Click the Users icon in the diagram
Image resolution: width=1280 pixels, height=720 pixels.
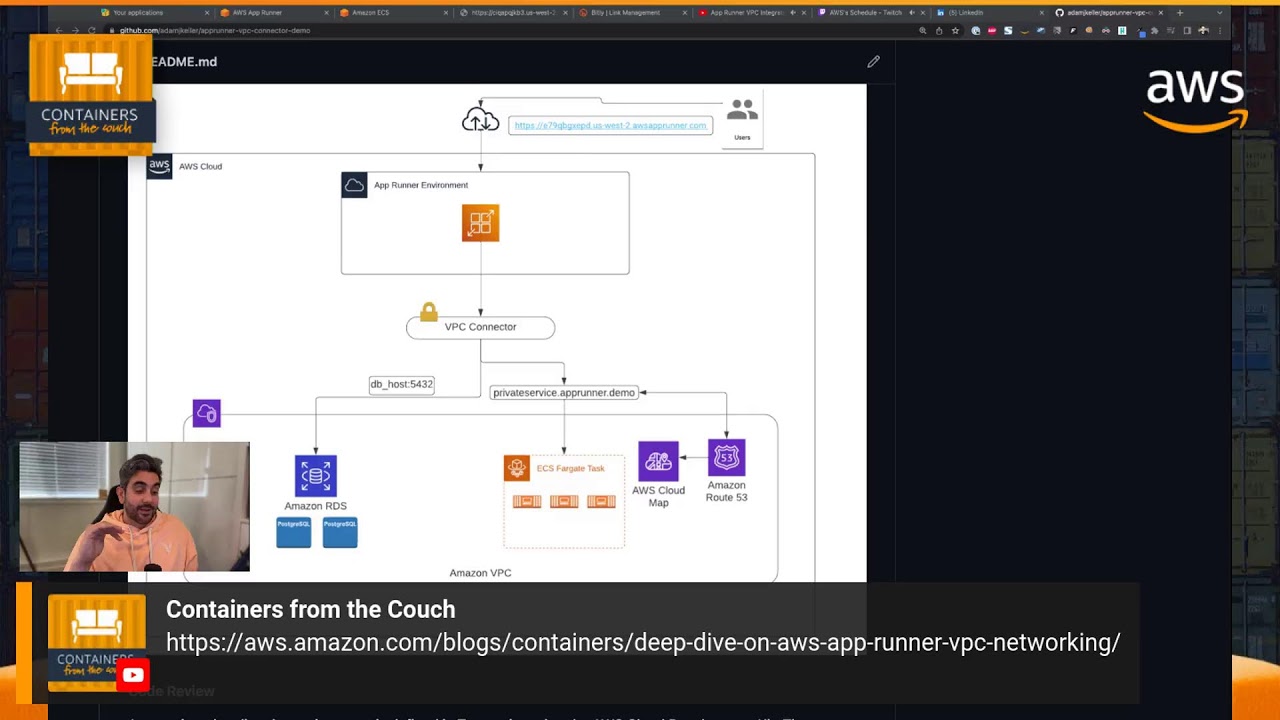point(742,110)
